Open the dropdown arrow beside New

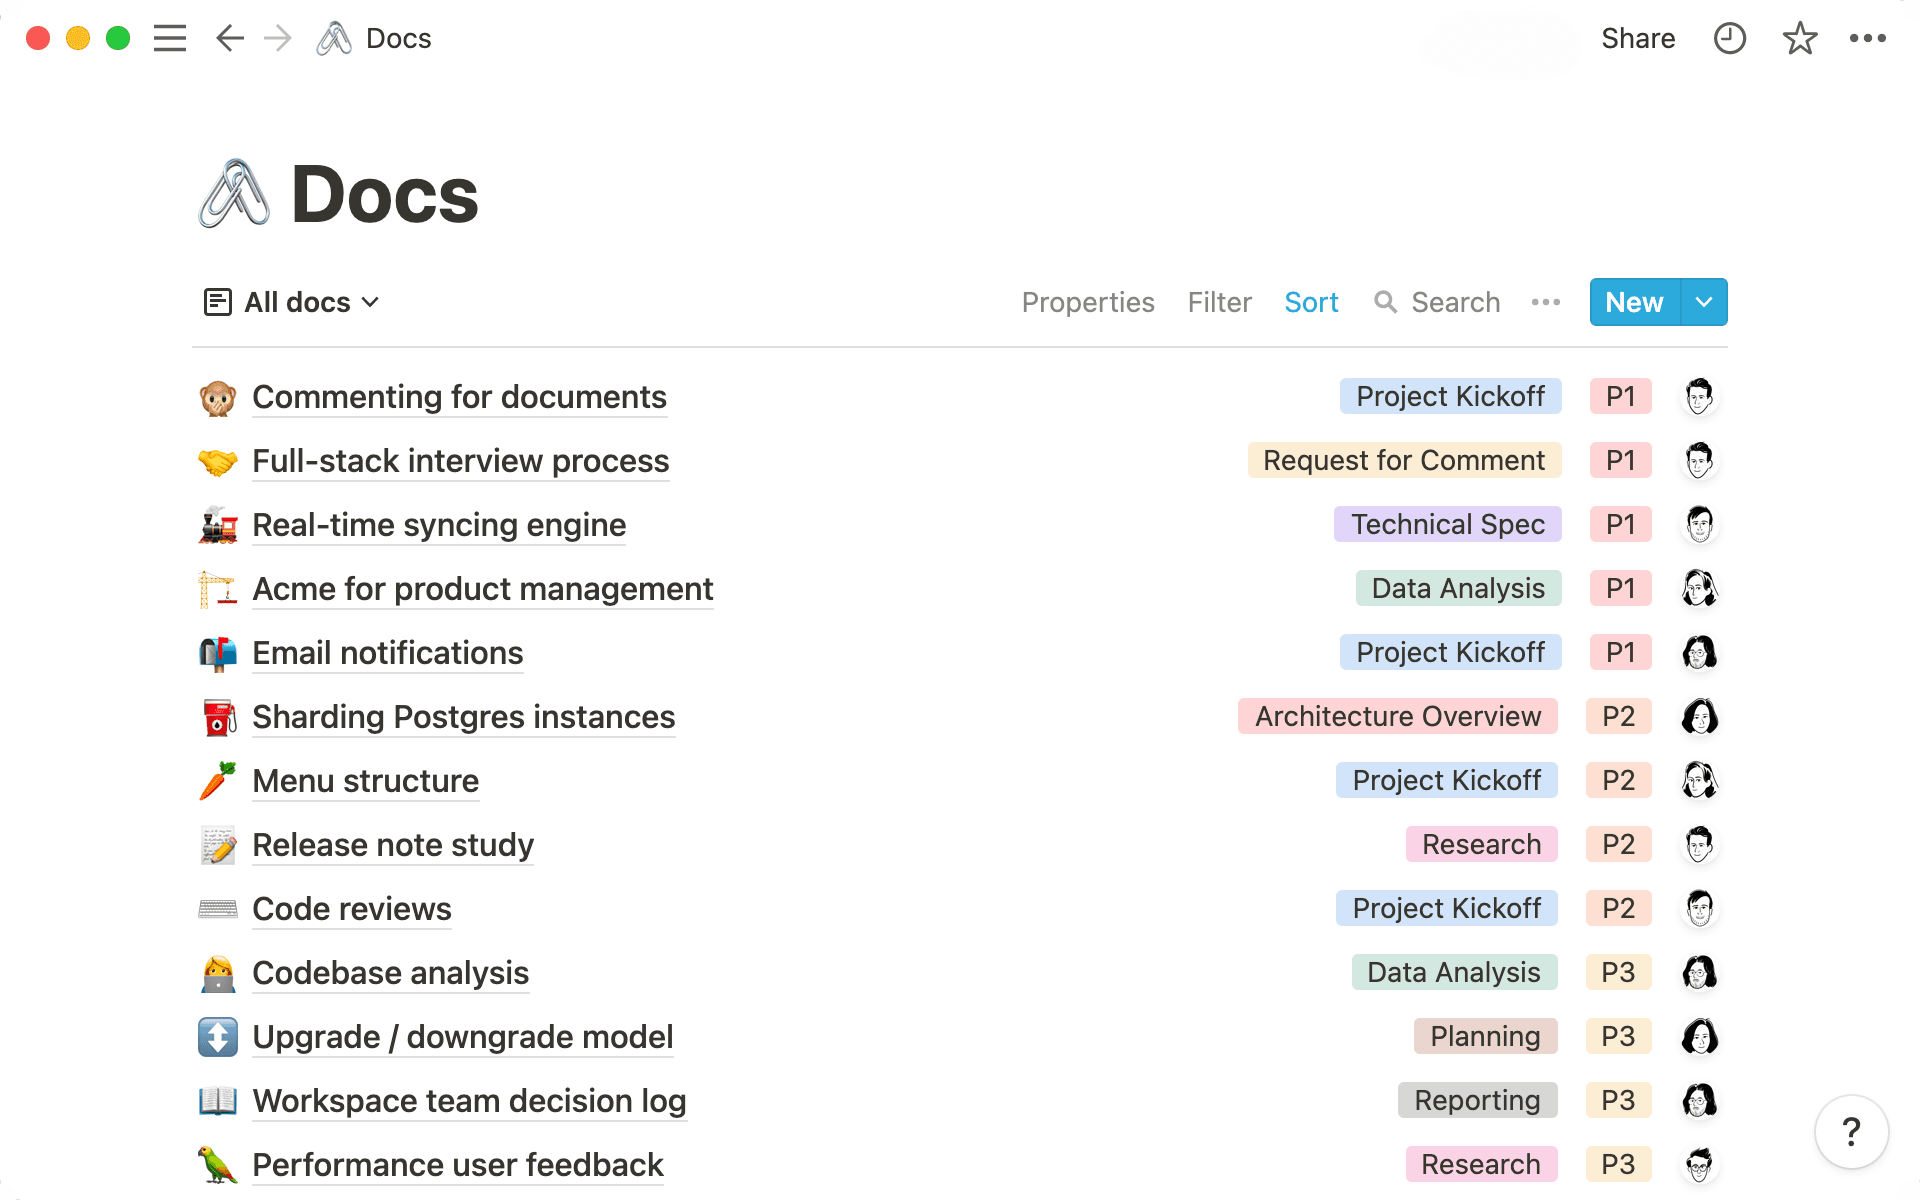[1704, 302]
